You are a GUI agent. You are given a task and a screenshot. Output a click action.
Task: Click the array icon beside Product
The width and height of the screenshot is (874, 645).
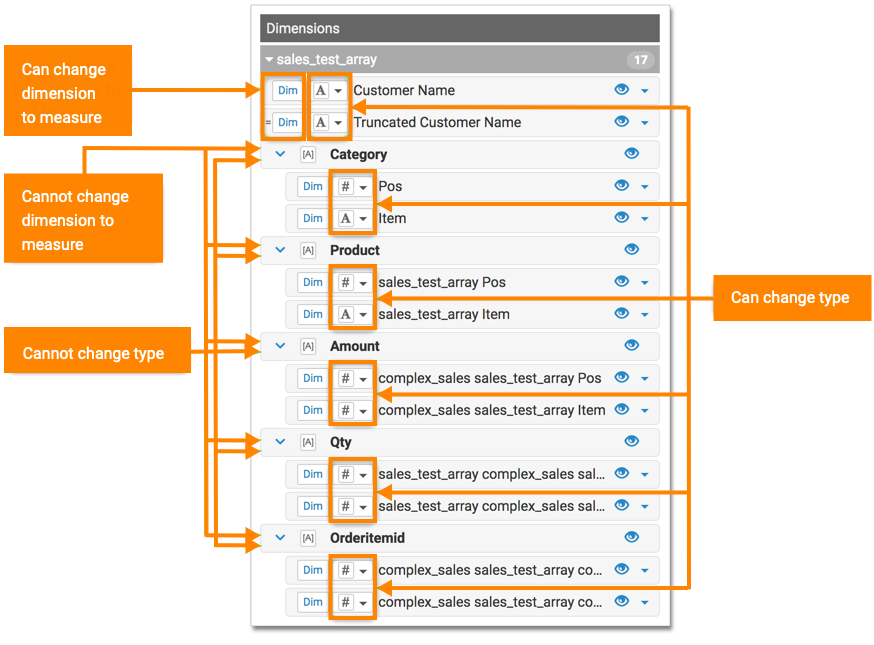coord(308,251)
